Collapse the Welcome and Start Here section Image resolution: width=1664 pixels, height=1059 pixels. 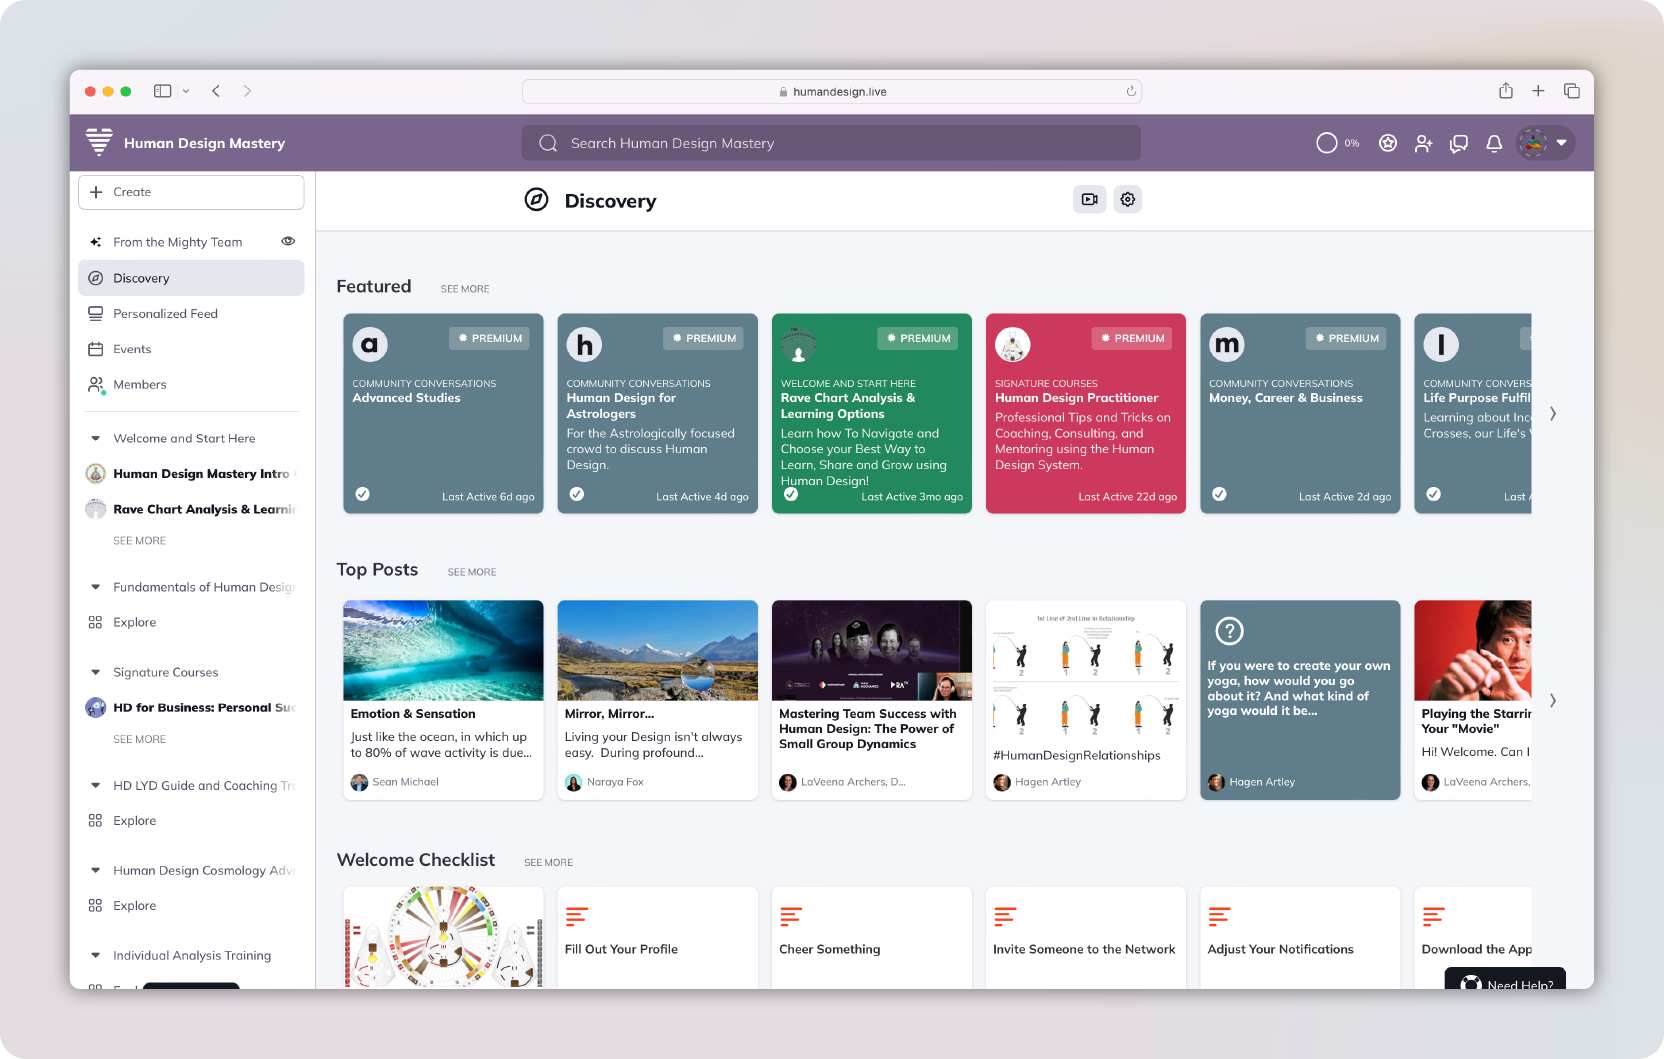tap(96, 438)
